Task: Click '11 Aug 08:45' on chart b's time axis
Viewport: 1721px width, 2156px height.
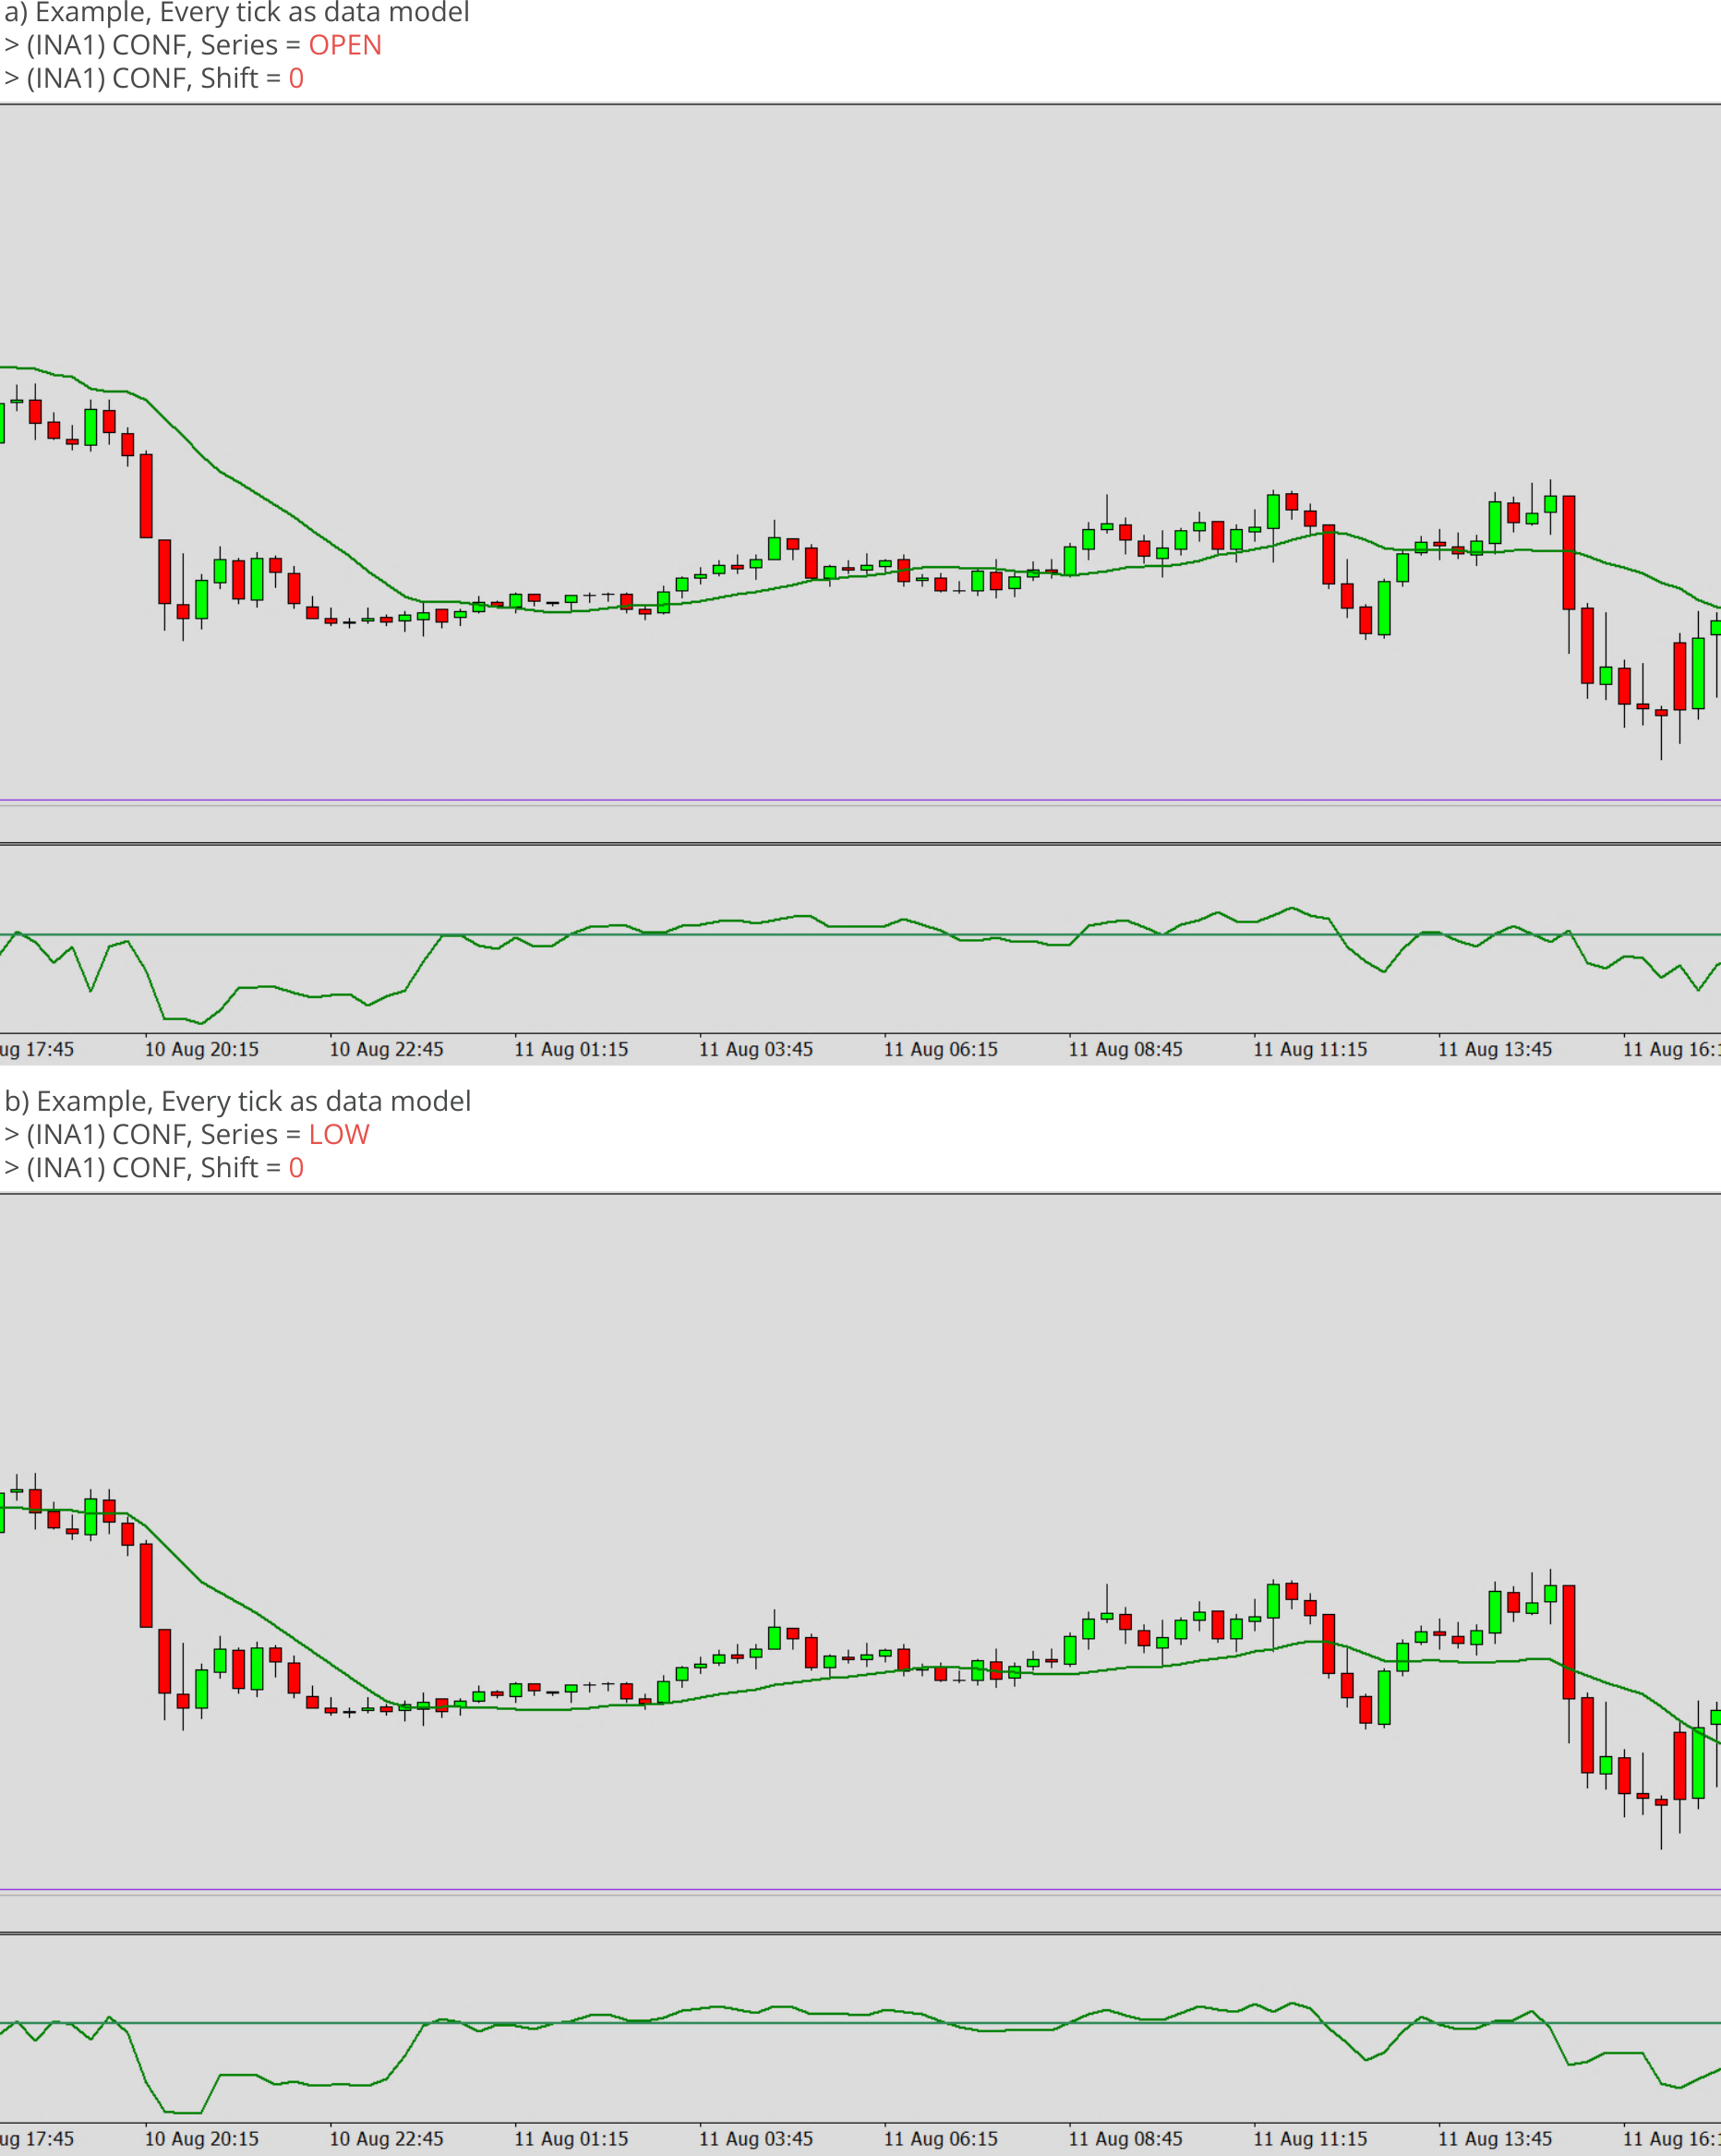Action: pyautogui.click(x=1126, y=2138)
